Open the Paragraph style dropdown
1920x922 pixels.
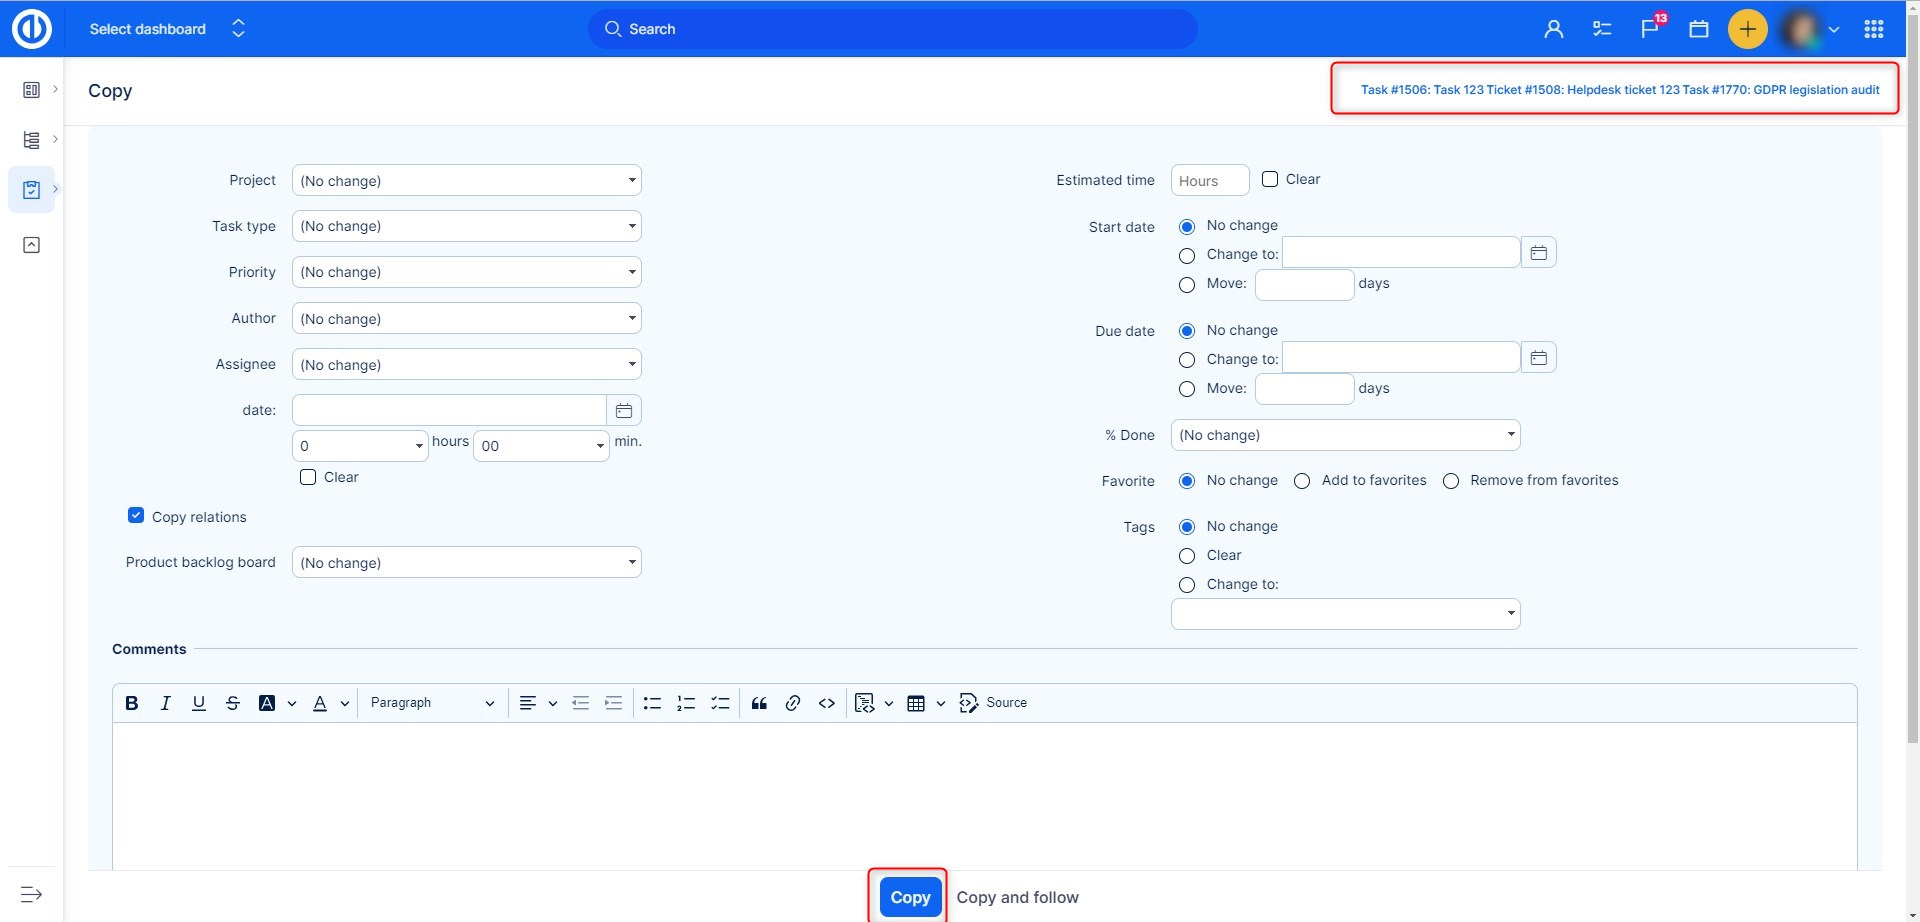click(431, 703)
